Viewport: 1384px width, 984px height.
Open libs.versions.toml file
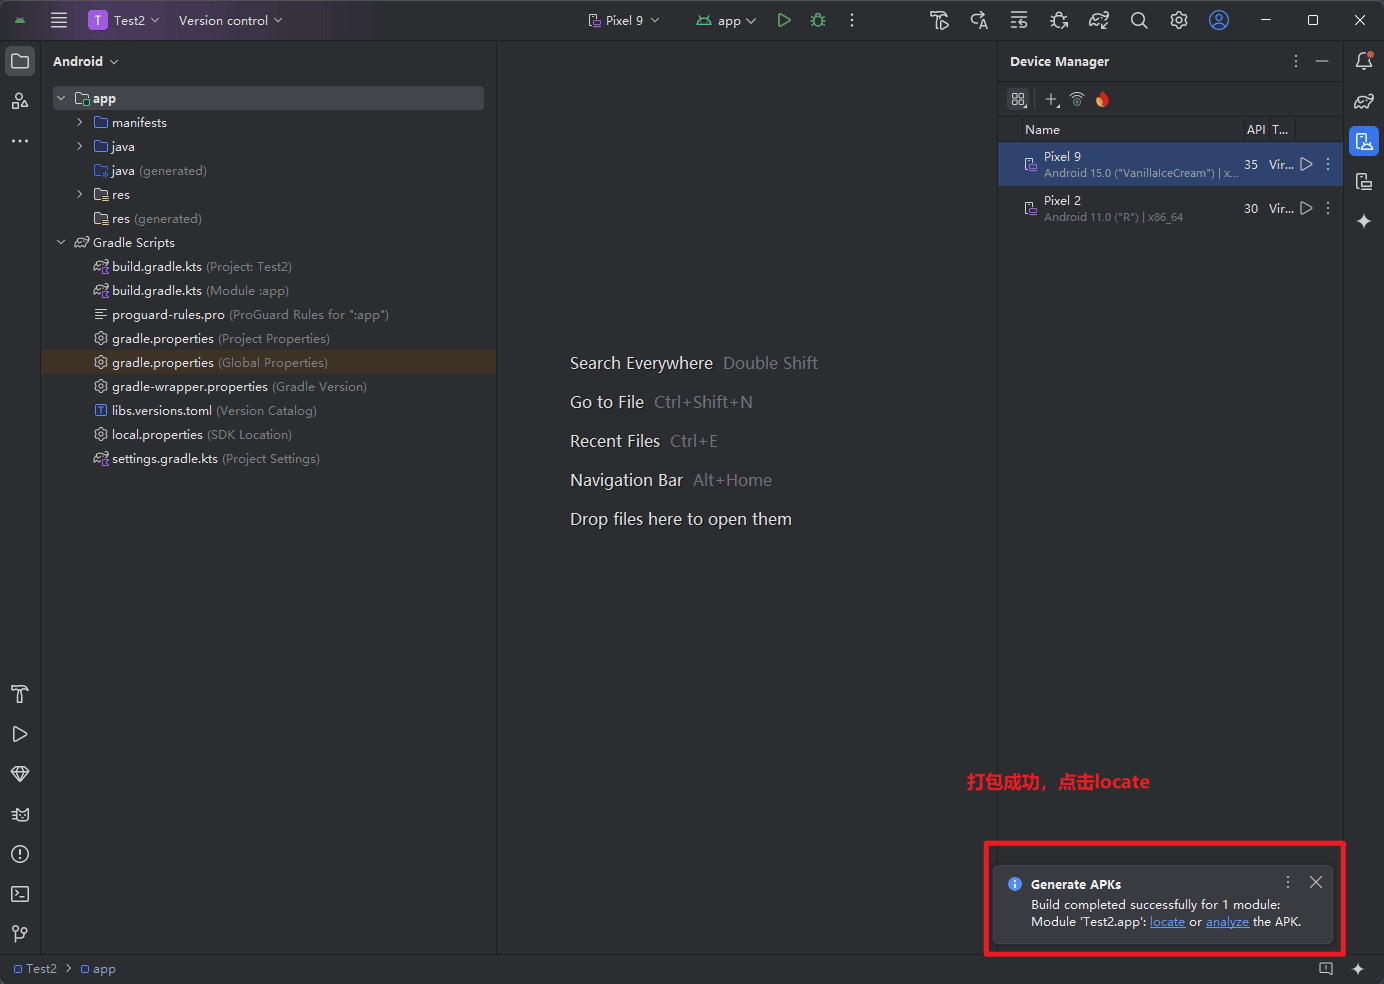coord(161,410)
